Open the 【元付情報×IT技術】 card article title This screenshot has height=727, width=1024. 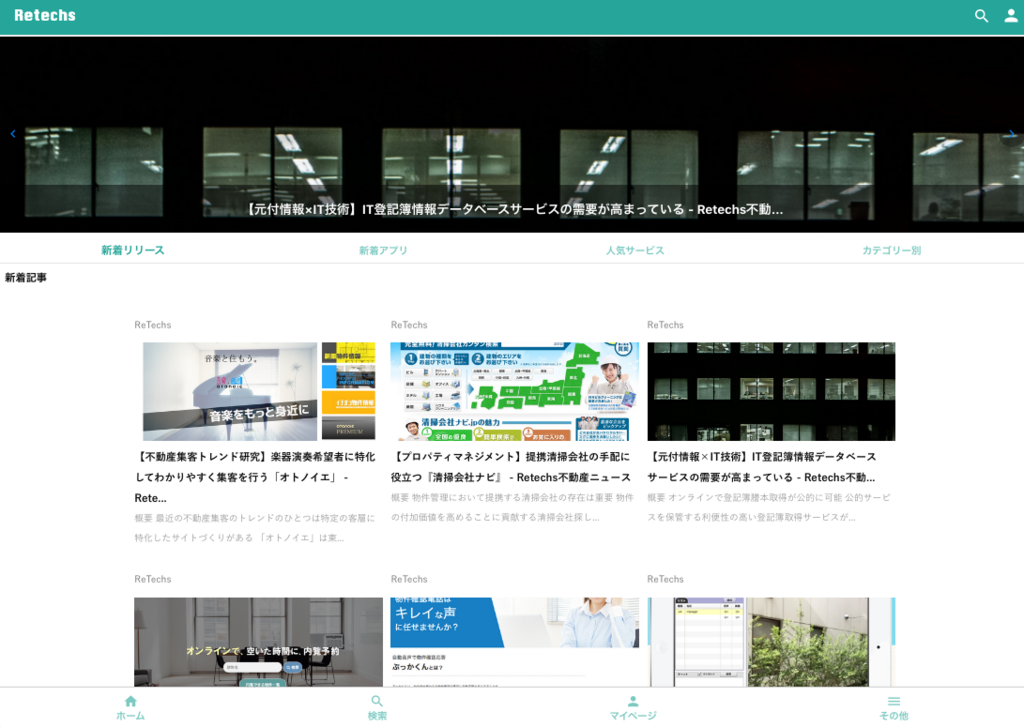[x=761, y=467]
